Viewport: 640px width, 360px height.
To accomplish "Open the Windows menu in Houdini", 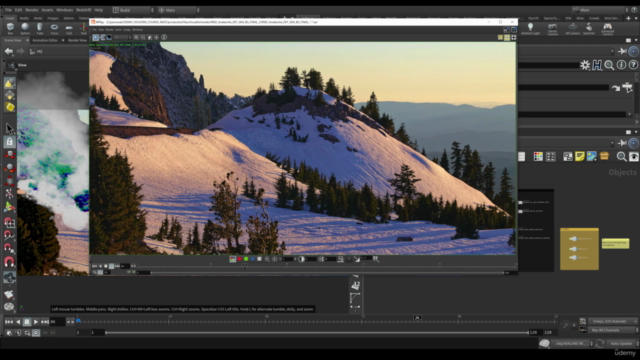I will [64, 10].
